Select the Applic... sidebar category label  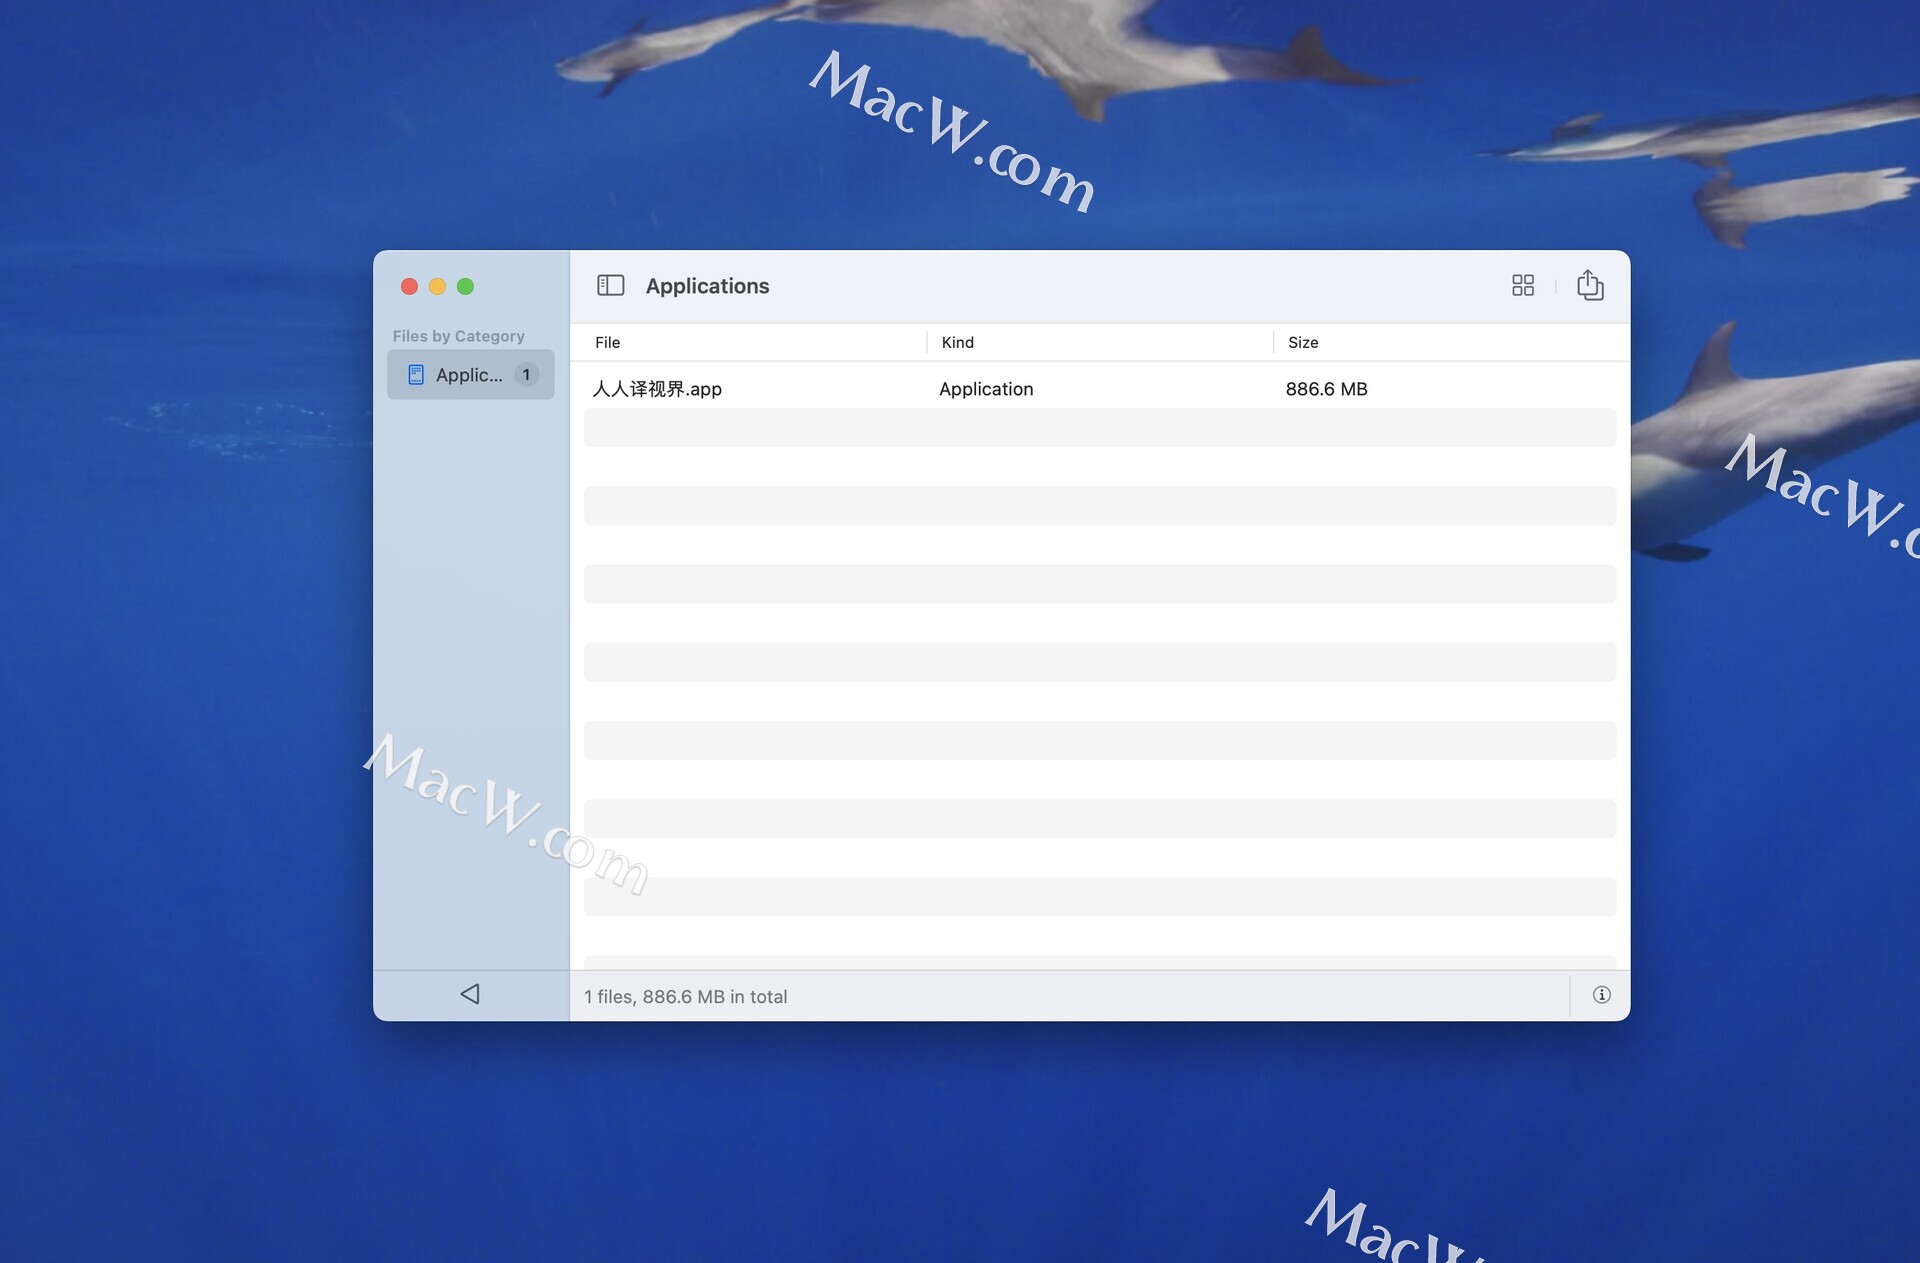coord(469,375)
